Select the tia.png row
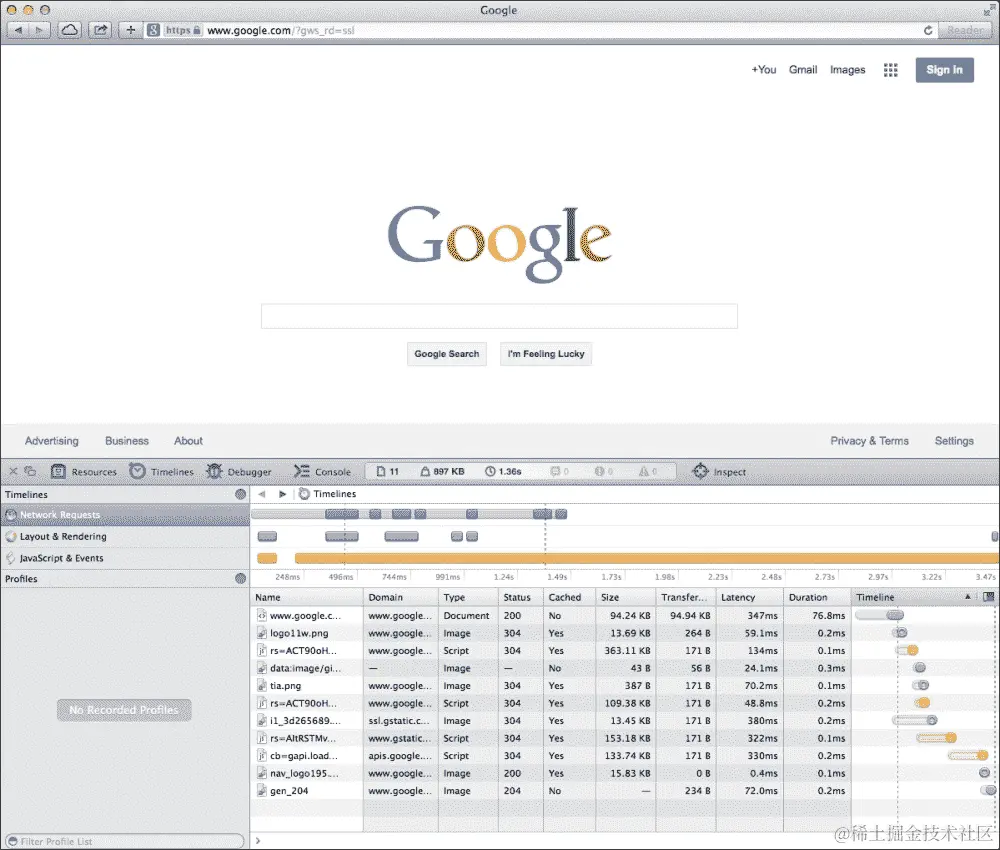Viewport: 1000px width, 850px height. click(625, 685)
